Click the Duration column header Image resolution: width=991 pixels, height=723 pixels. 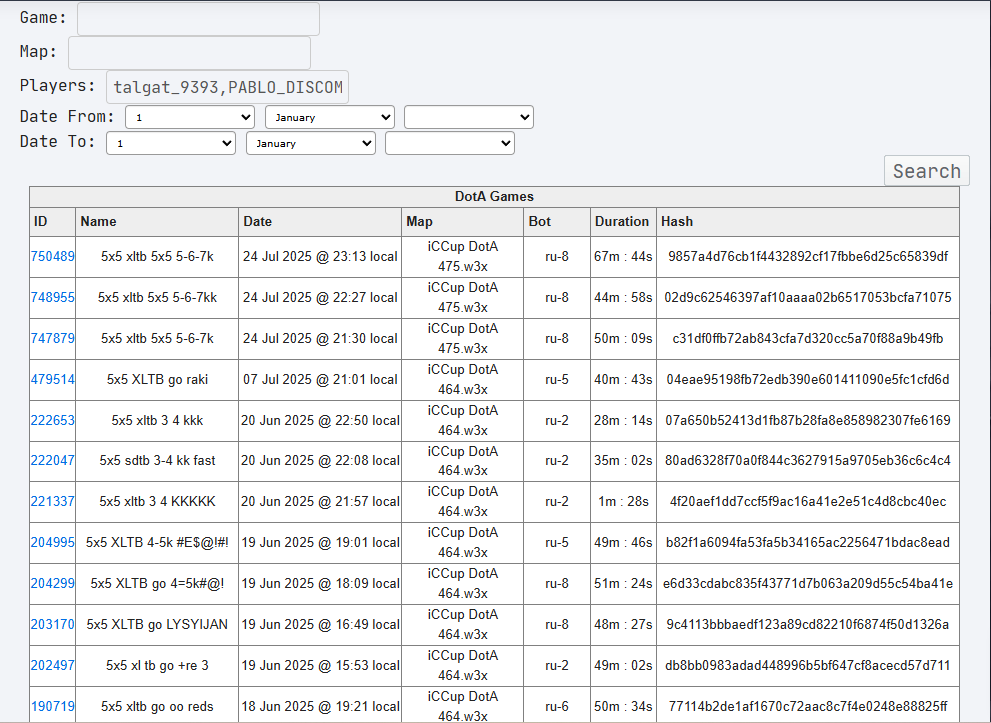pos(623,222)
